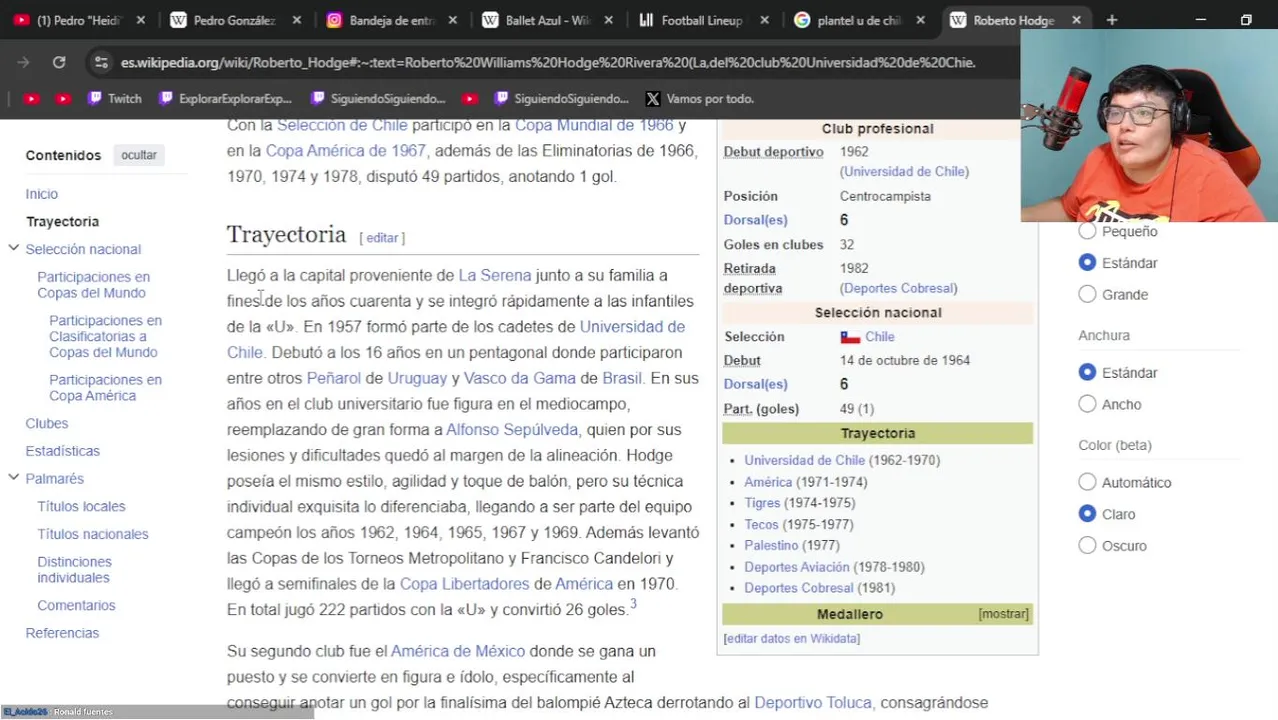Image resolution: width=1278 pixels, height=720 pixels.
Task: Select the Ancho width option
Action: point(1087,405)
